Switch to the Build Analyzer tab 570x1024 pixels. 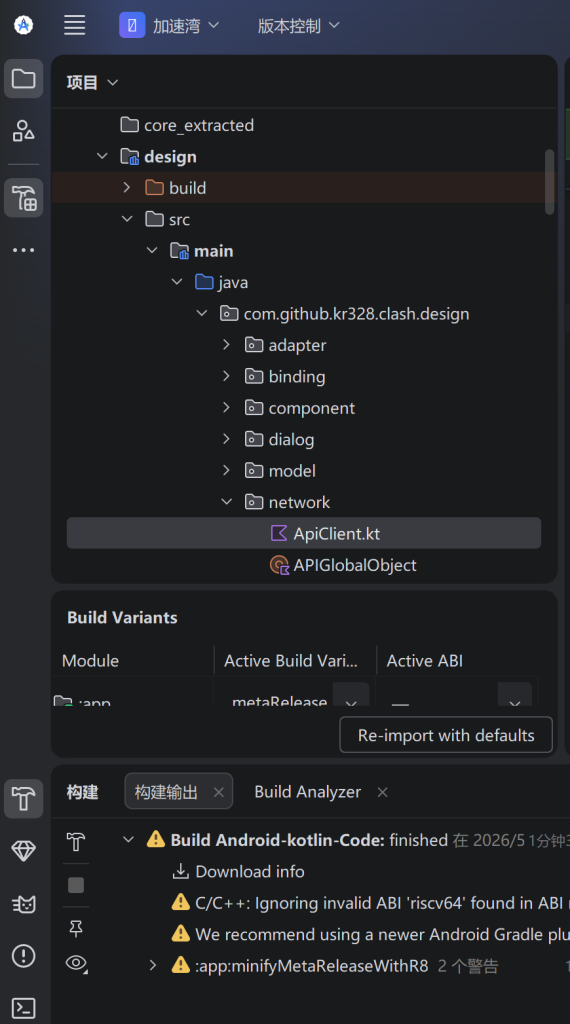[308, 792]
